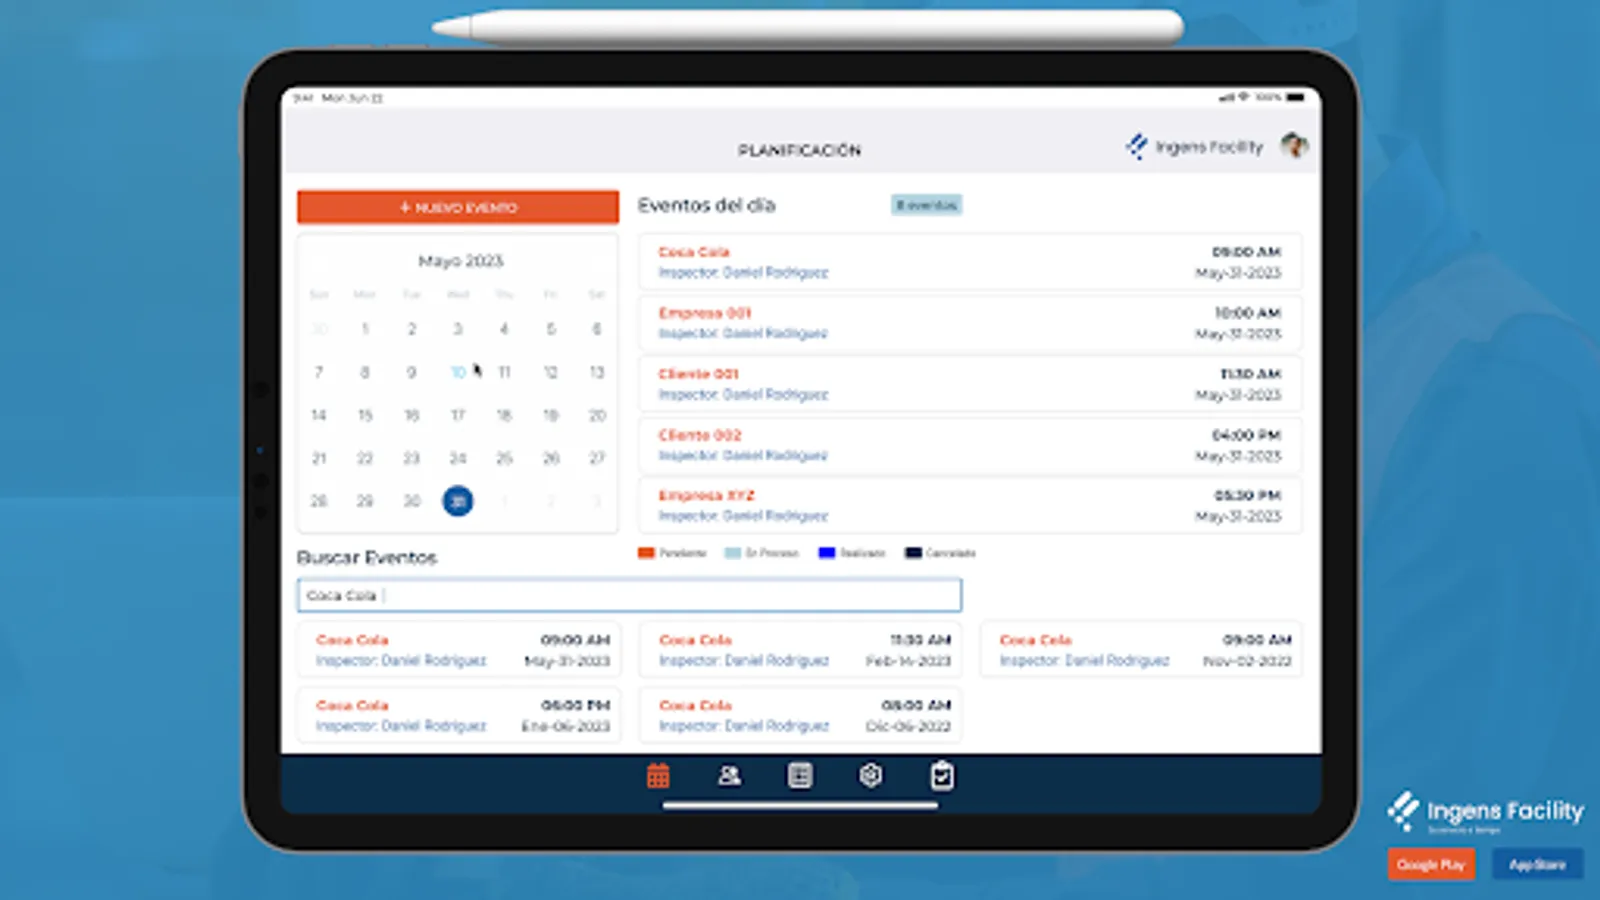
Task: Select day 15 in the May calendar
Action: 365,415
